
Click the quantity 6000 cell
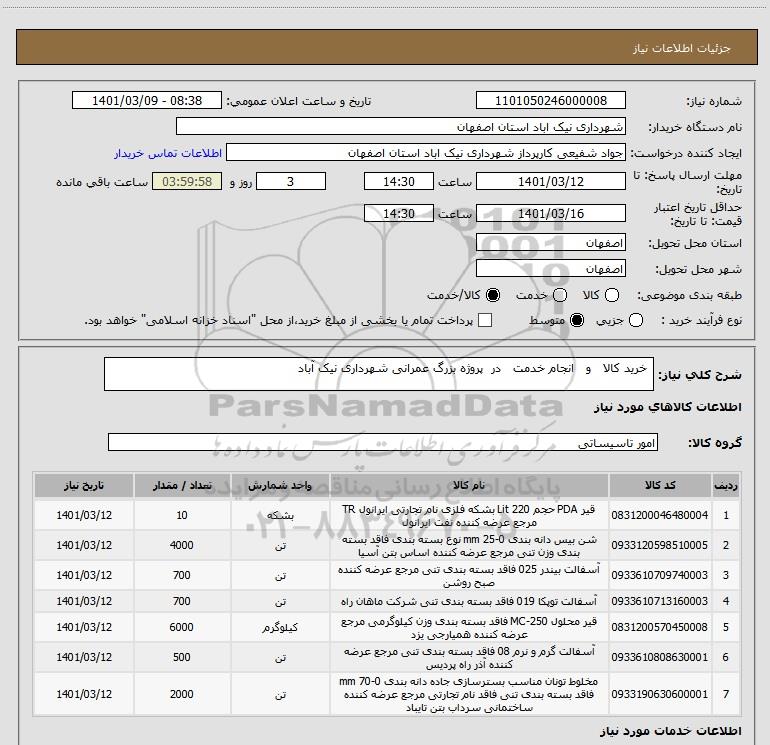pyautogui.click(x=182, y=627)
